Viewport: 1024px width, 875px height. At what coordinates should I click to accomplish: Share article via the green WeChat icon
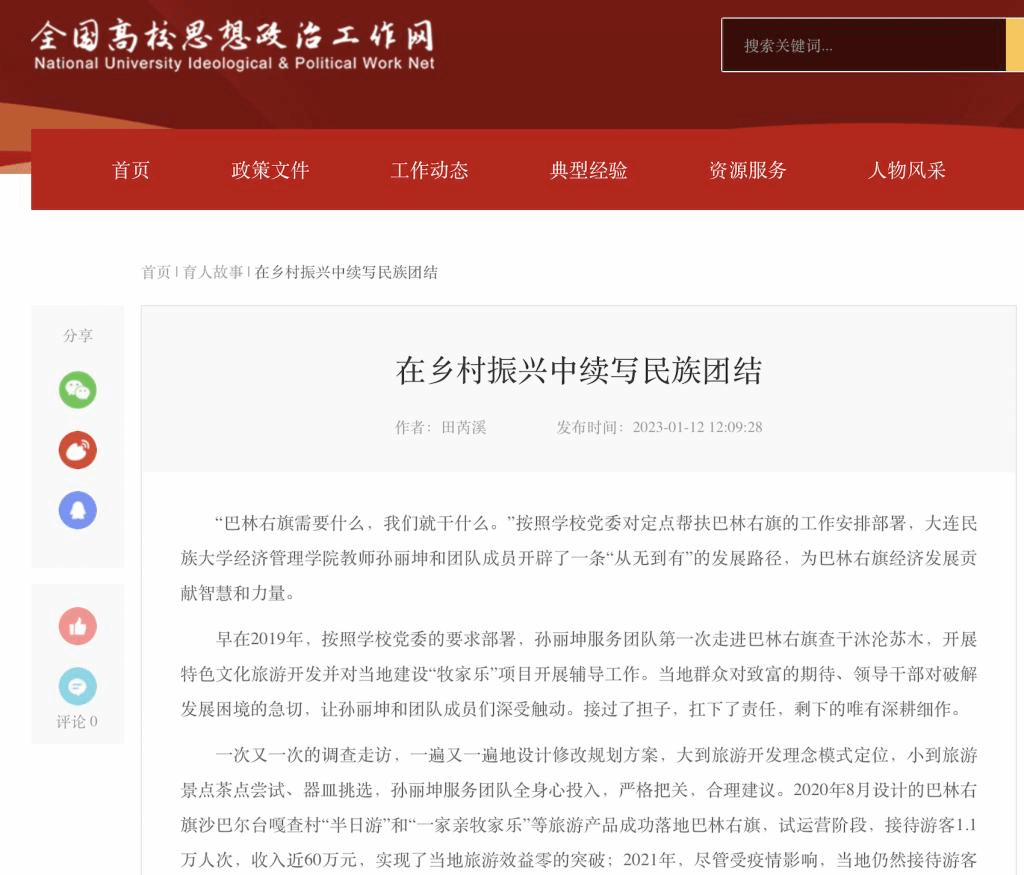(x=78, y=390)
